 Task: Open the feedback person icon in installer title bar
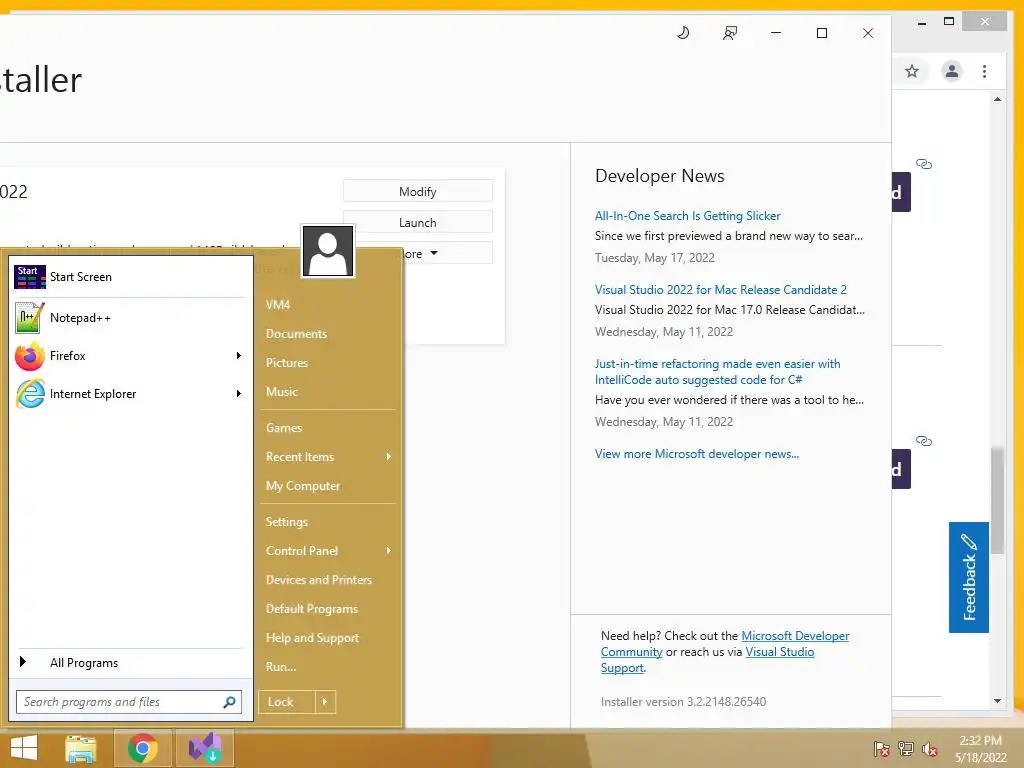729,33
